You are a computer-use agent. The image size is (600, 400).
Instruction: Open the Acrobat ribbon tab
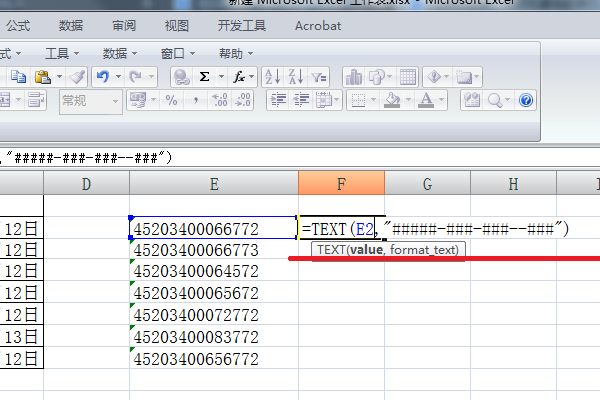coord(318,26)
